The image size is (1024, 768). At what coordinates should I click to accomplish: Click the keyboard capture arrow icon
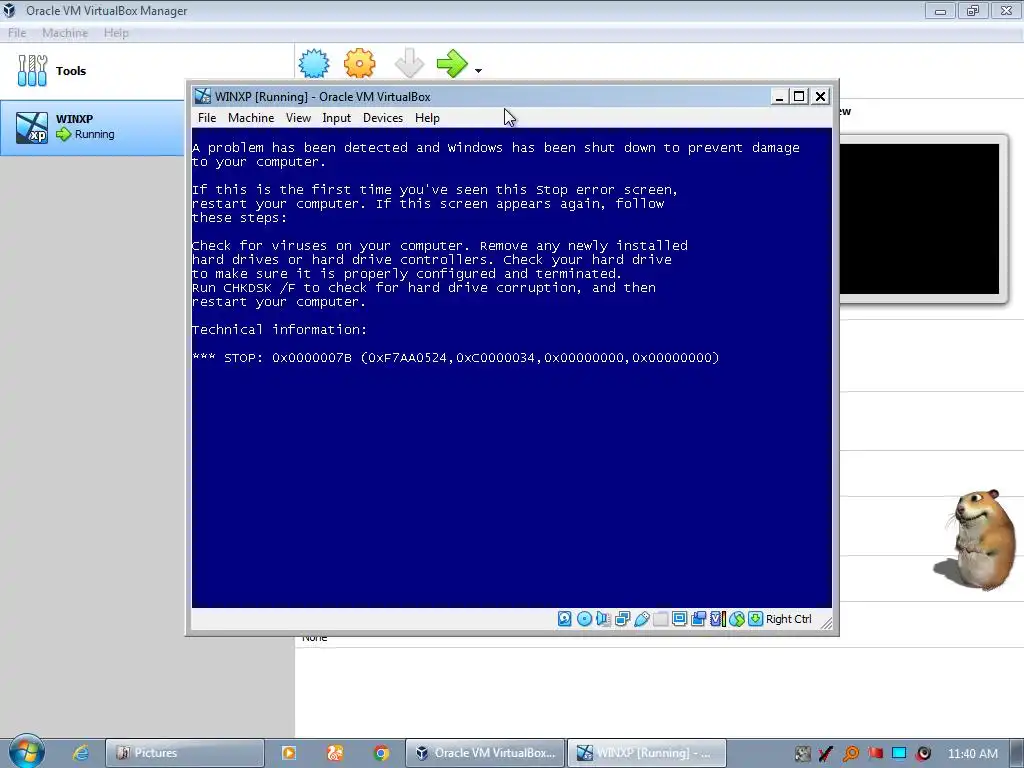[x=756, y=618]
